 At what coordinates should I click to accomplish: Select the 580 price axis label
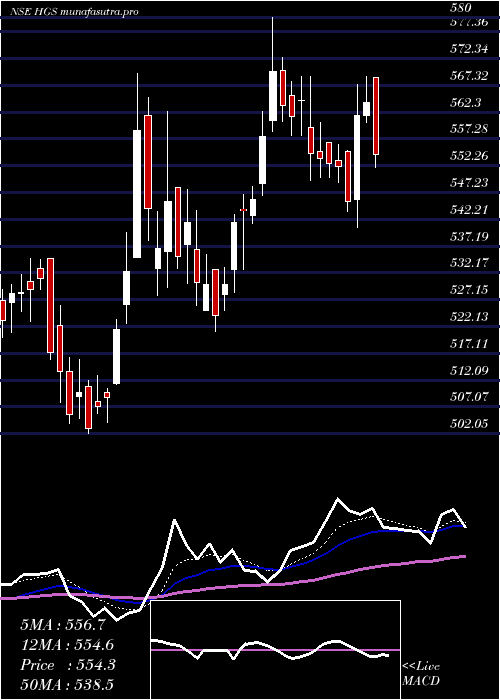[x=461, y=8]
